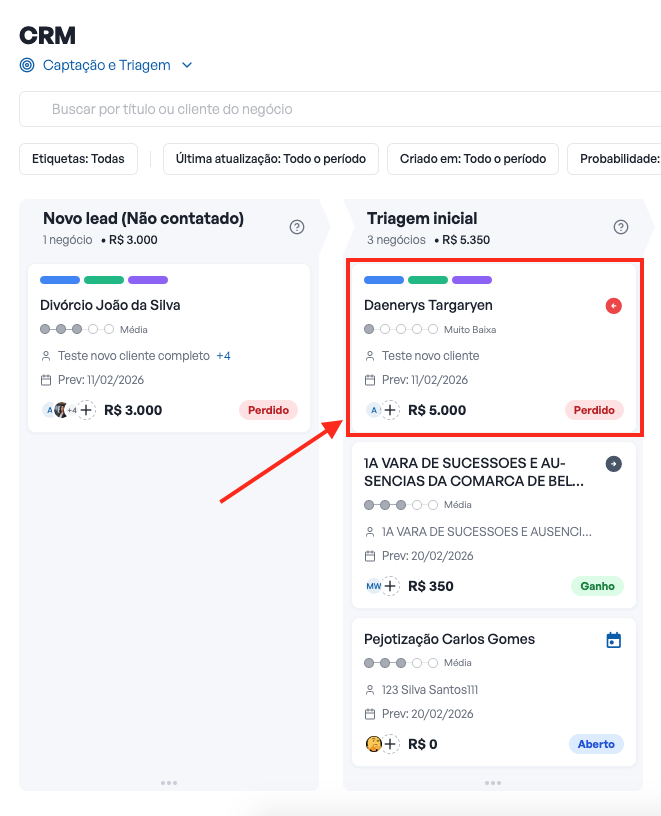Click dark arrow icon on 1A VARA card
Image resolution: width=661 pixels, height=816 pixels.
[x=614, y=464]
